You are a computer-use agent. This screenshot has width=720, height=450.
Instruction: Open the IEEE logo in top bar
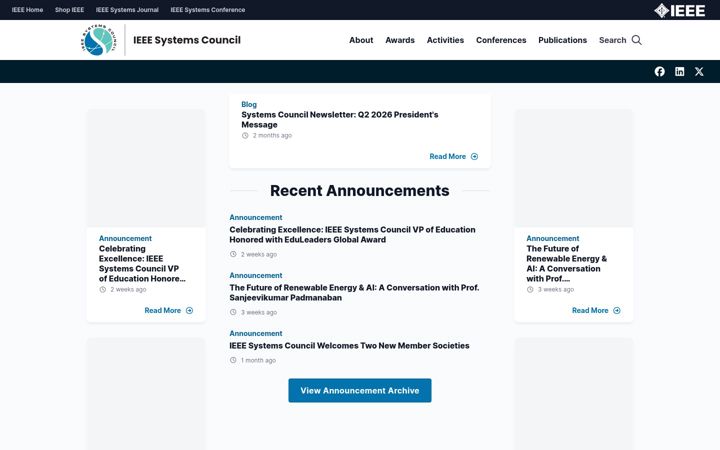coord(680,10)
